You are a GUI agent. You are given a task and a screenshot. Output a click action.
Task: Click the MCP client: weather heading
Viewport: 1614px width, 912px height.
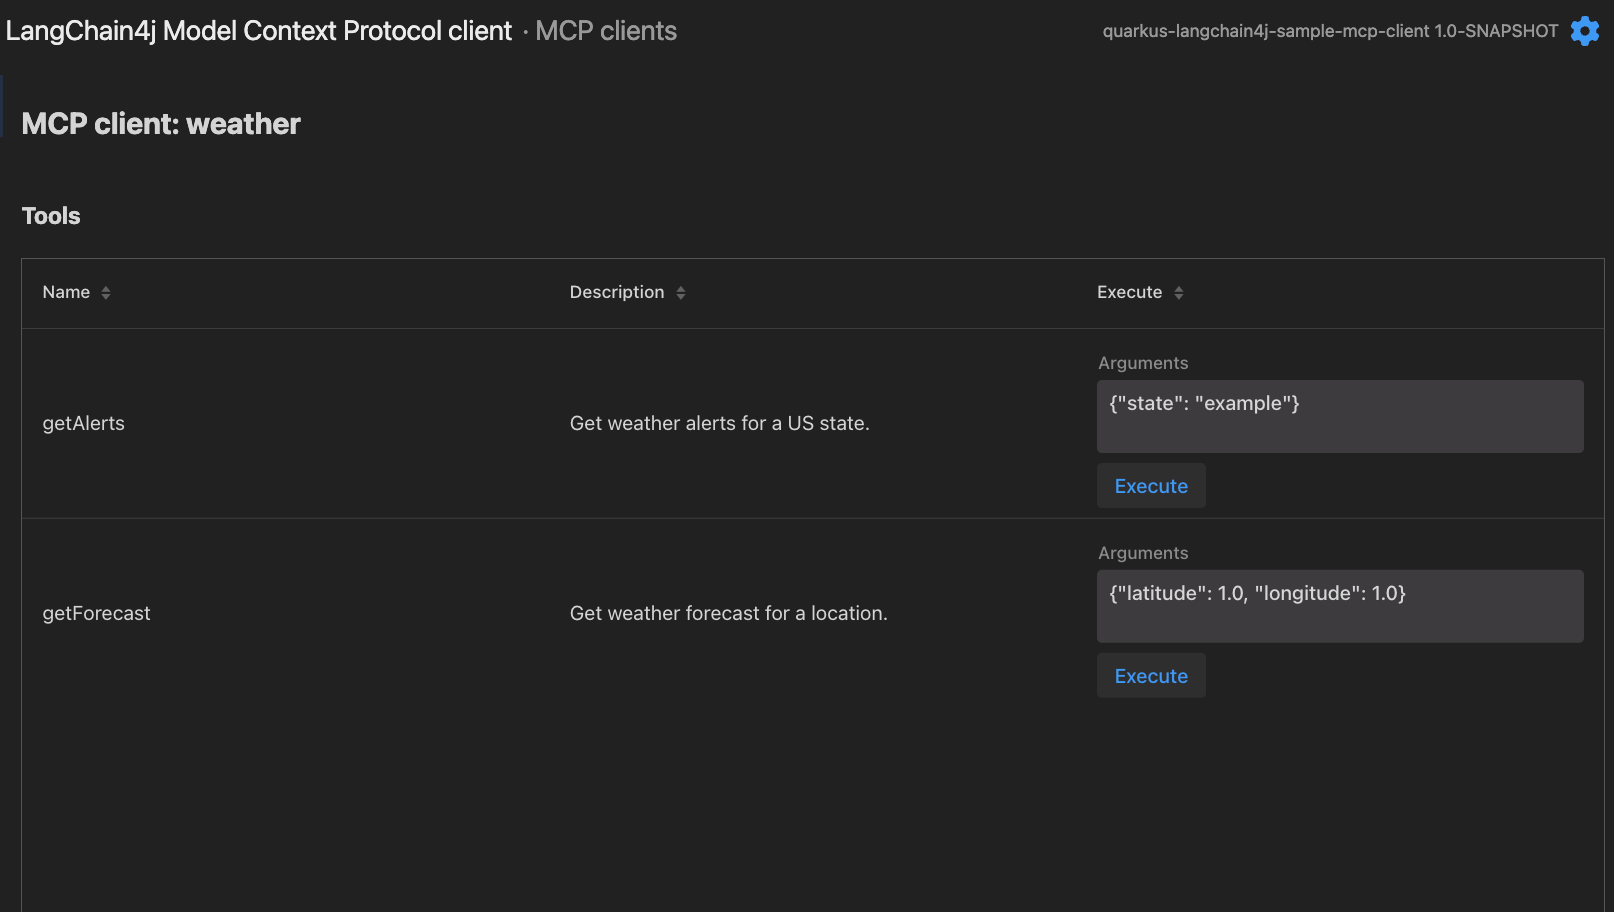pyautogui.click(x=160, y=123)
